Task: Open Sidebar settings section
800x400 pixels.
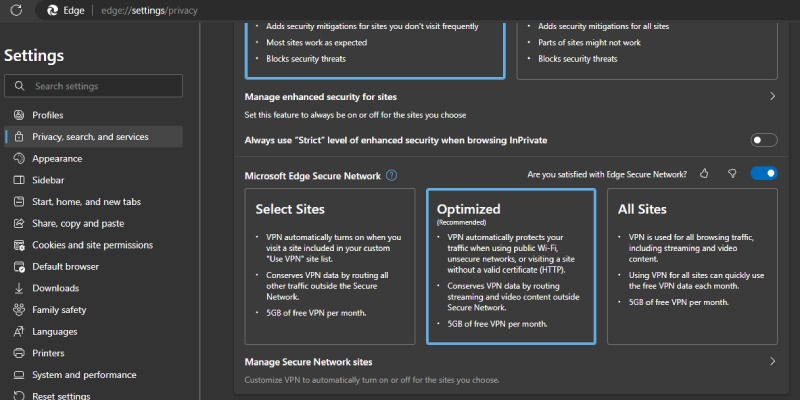Action: (x=93, y=180)
